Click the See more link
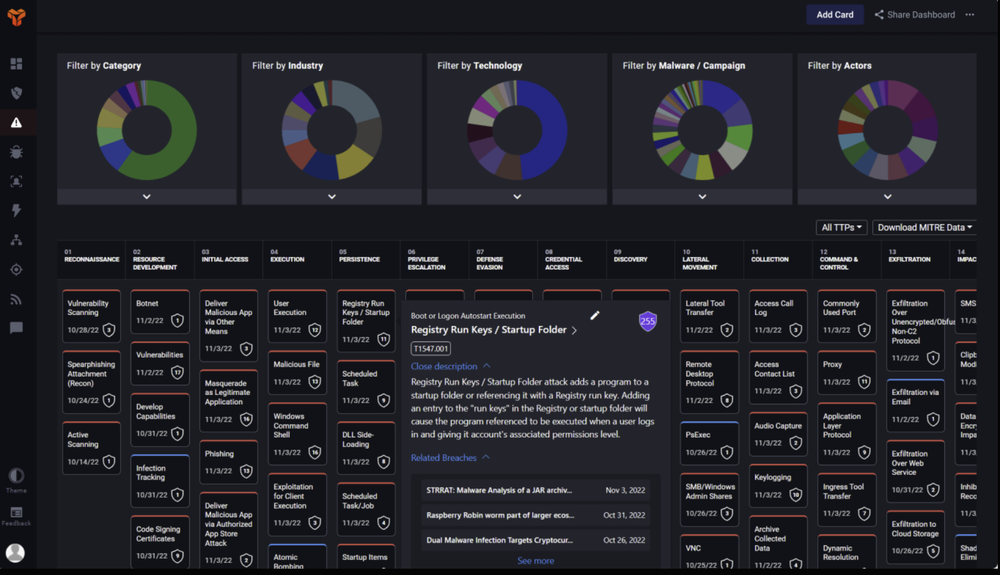The width and height of the screenshot is (1000, 575). (x=536, y=561)
